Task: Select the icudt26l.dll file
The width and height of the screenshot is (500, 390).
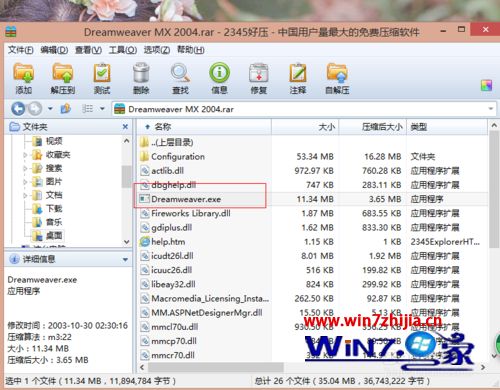Action: pos(172,256)
